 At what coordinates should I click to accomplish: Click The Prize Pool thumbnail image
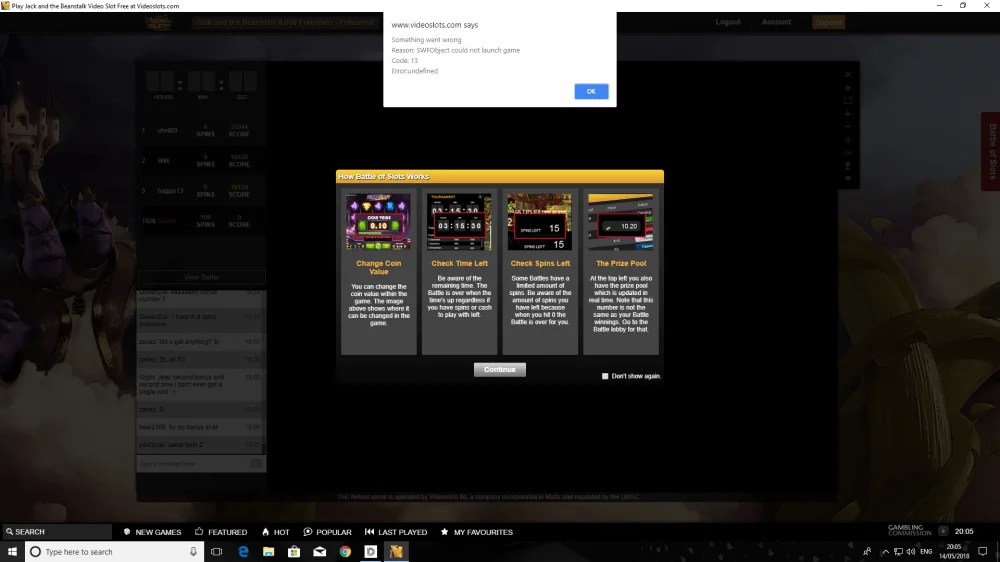click(x=621, y=221)
